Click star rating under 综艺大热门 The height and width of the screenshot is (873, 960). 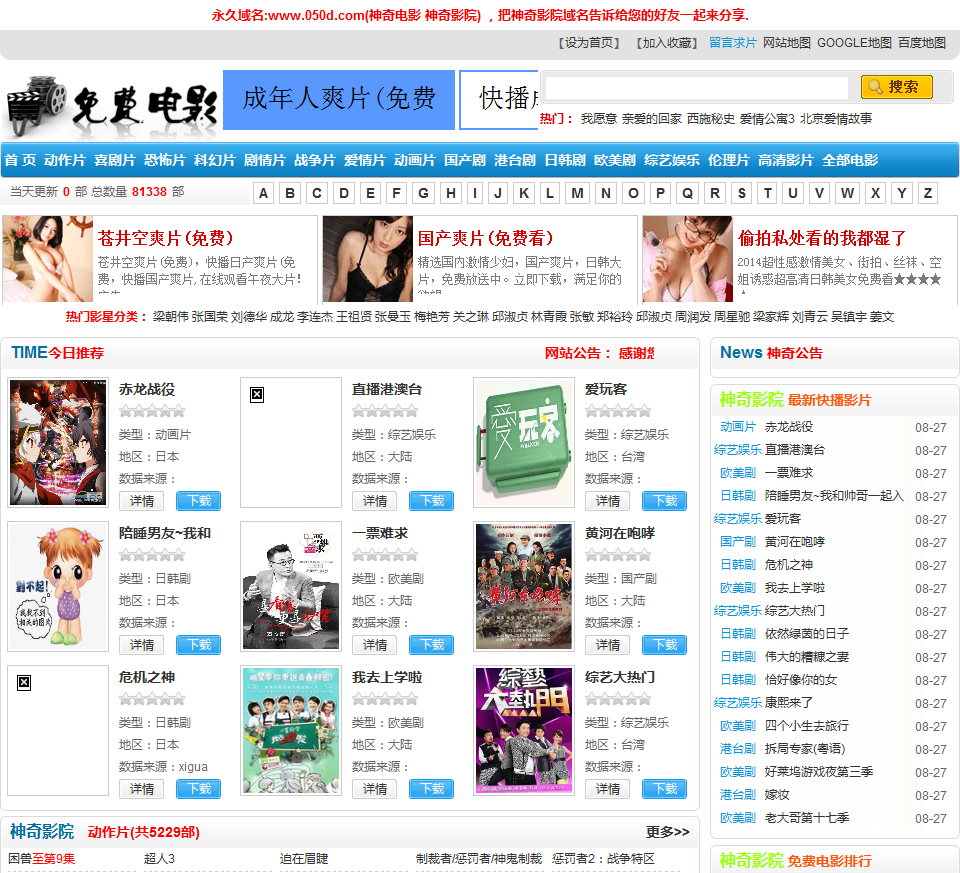coord(618,699)
